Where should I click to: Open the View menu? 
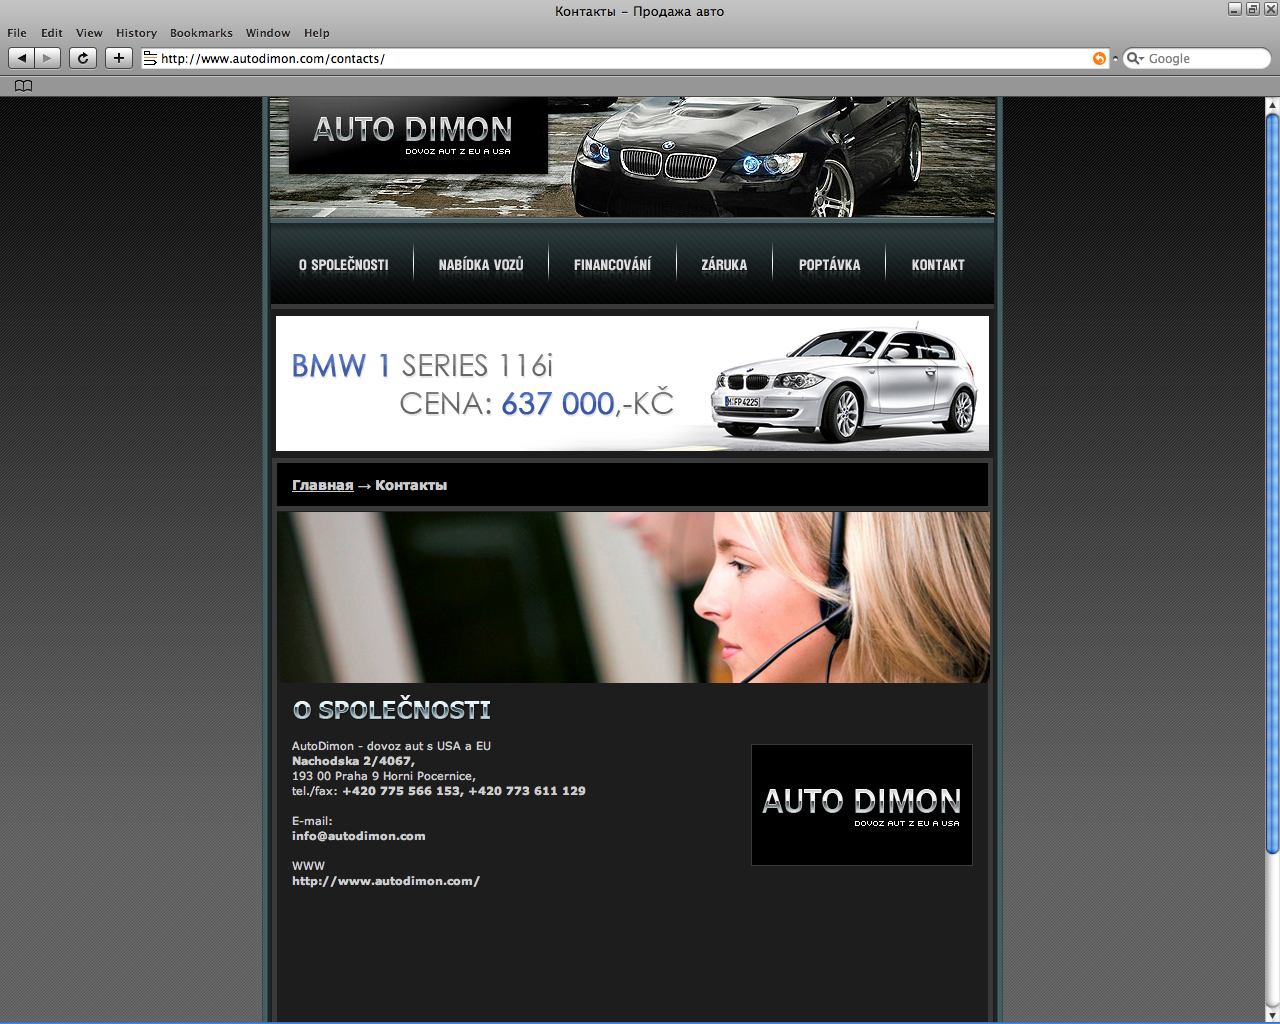click(x=89, y=33)
